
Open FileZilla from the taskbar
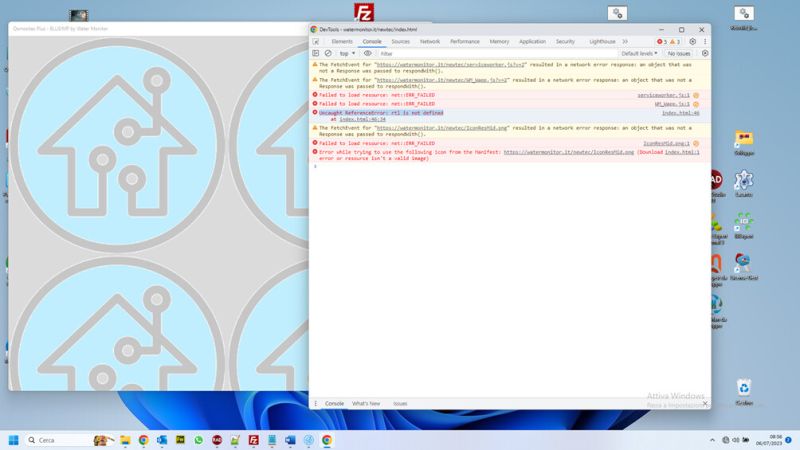tap(254, 440)
